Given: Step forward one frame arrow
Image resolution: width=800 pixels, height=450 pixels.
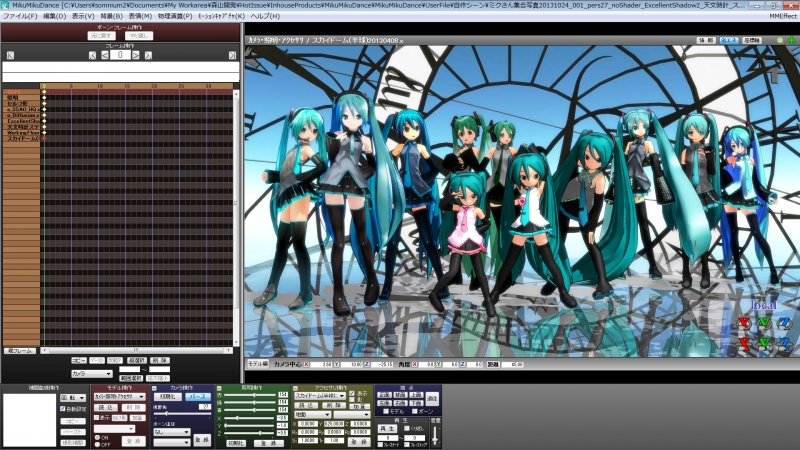Looking at the screenshot, I should [x=136, y=55].
